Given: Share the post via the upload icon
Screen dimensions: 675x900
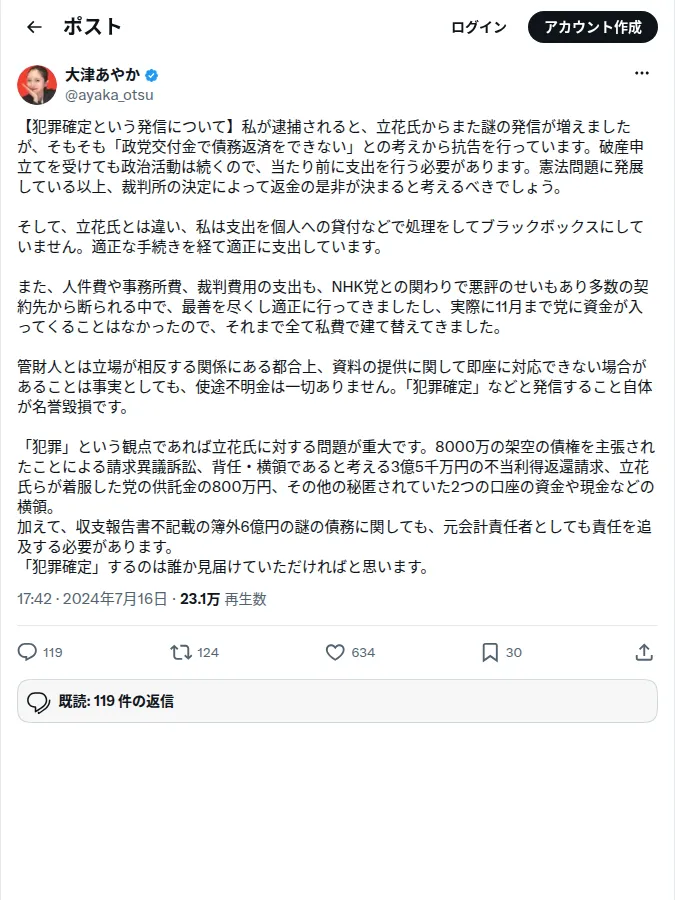Looking at the screenshot, I should click(x=644, y=652).
